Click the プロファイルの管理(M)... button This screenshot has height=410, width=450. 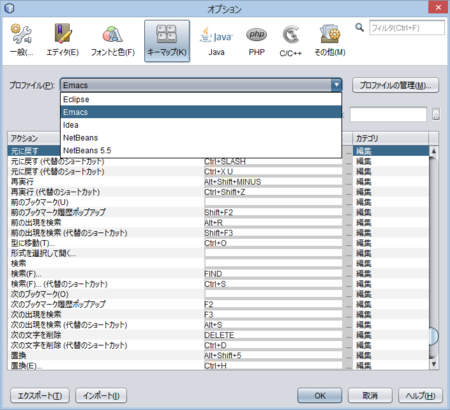(395, 85)
